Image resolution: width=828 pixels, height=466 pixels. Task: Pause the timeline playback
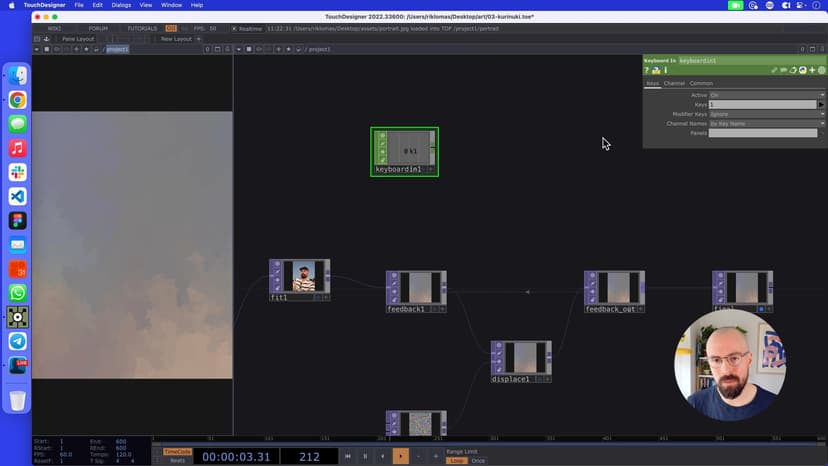point(365,456)
